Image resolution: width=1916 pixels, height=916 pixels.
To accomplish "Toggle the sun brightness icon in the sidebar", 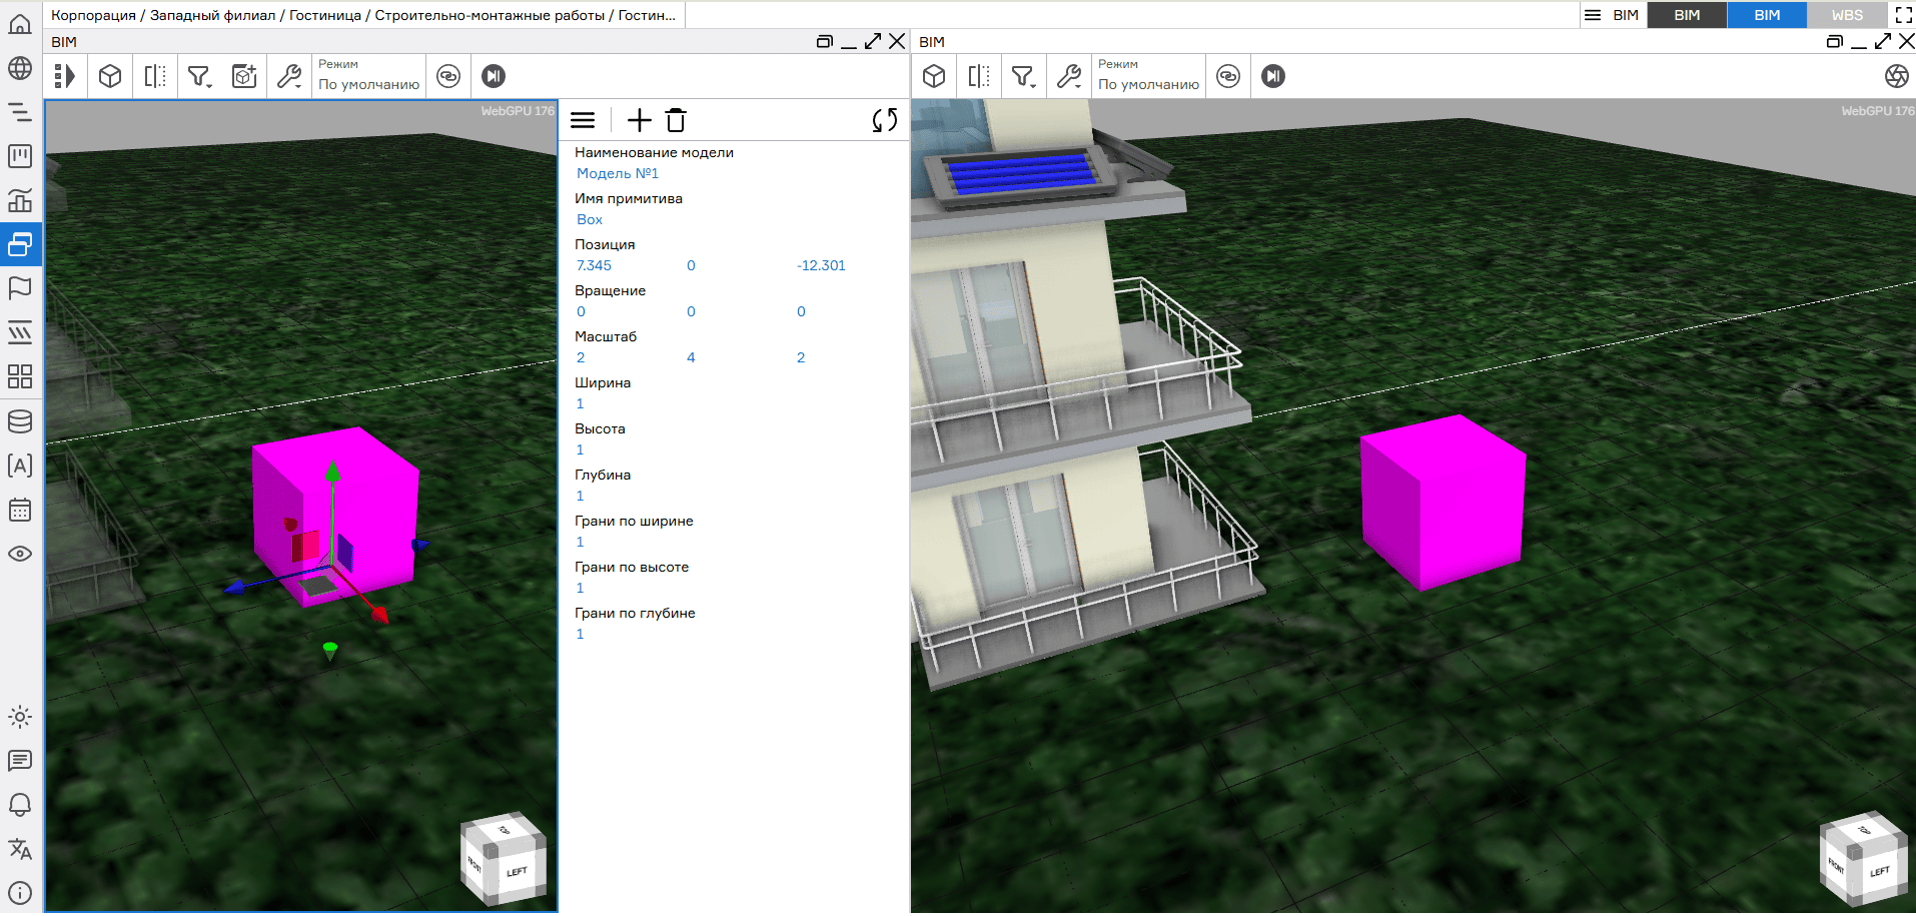I will pyautogui.click(x=20, y=717).
